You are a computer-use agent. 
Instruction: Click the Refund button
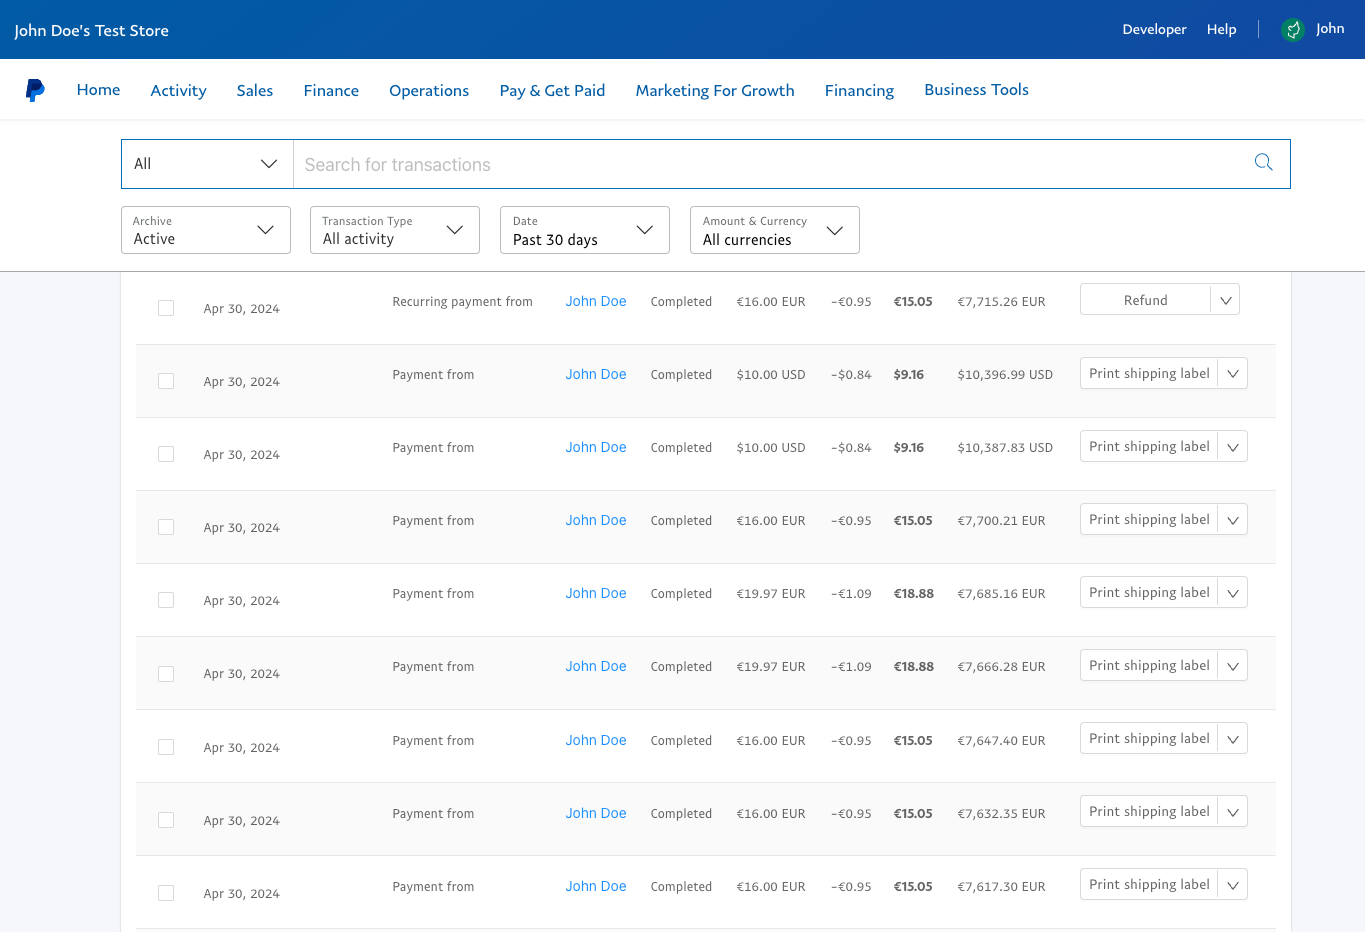(x=1145, y=300)
